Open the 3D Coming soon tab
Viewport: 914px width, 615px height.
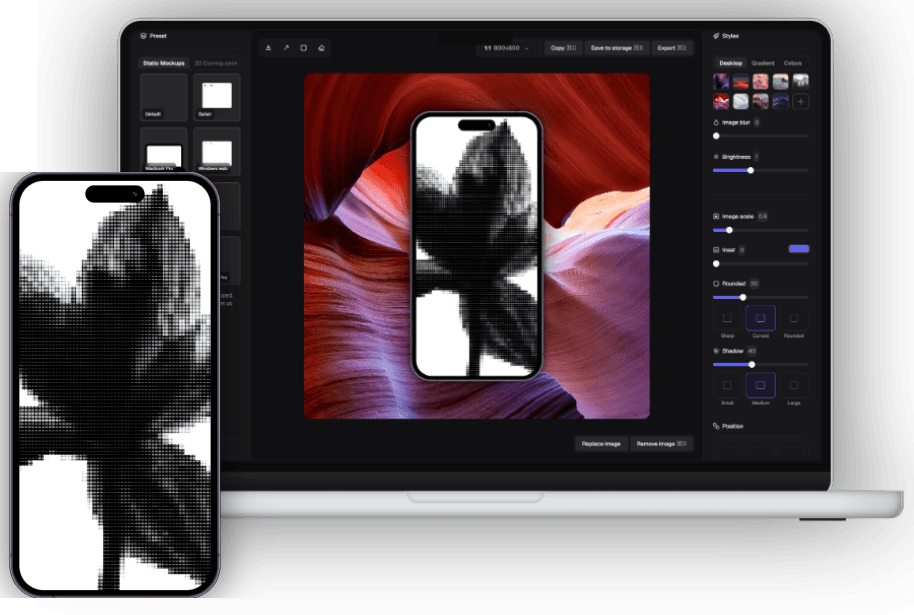[216, 63]
